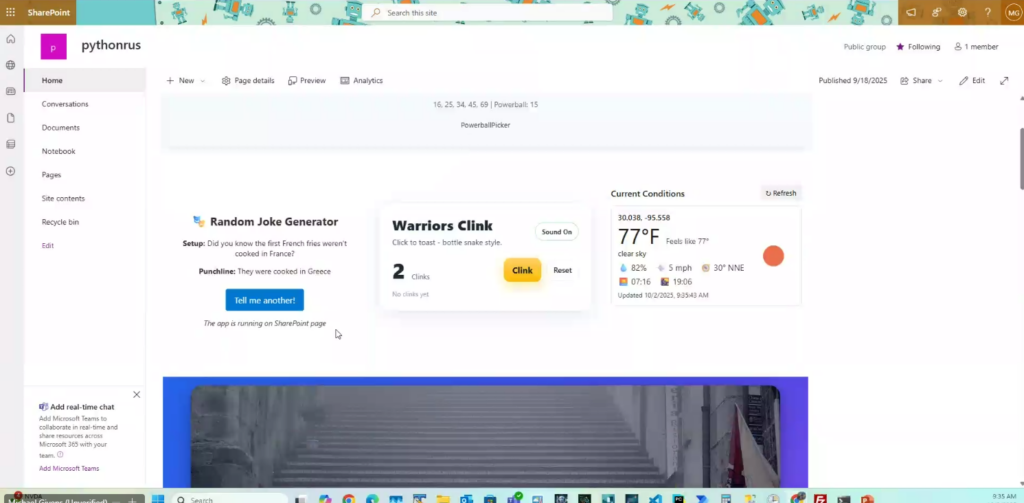Click the PowerballPicker label

pyautogui.click(x=485, y=125)
